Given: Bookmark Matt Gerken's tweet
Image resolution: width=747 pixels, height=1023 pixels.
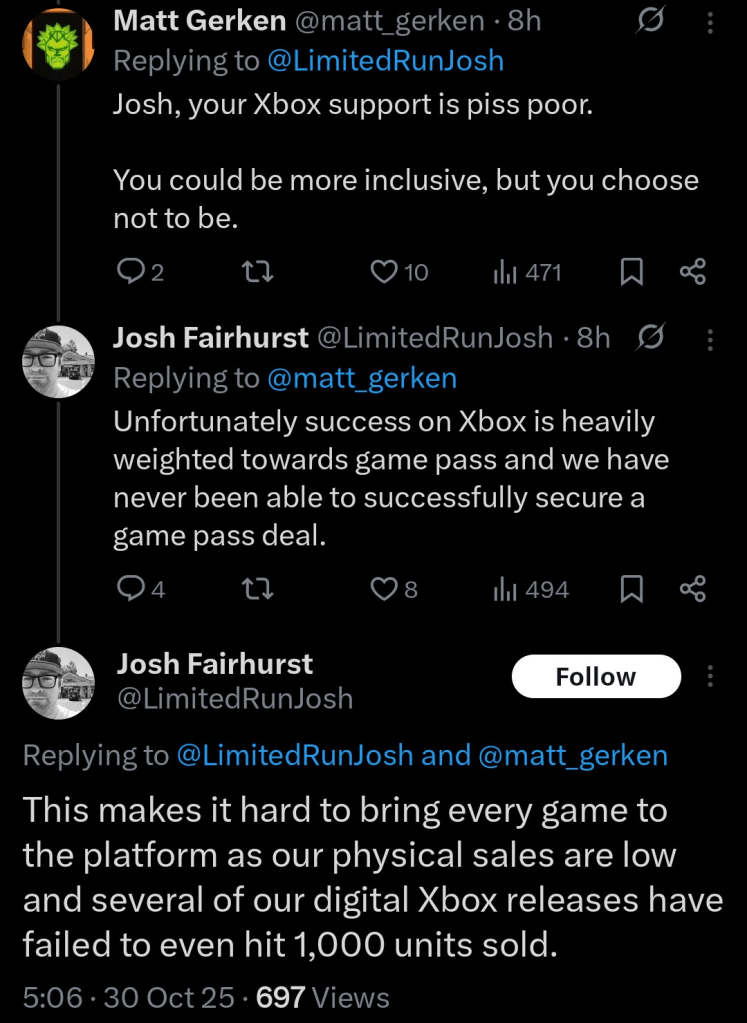Looking at the screenshot, I should coord(631,272).
